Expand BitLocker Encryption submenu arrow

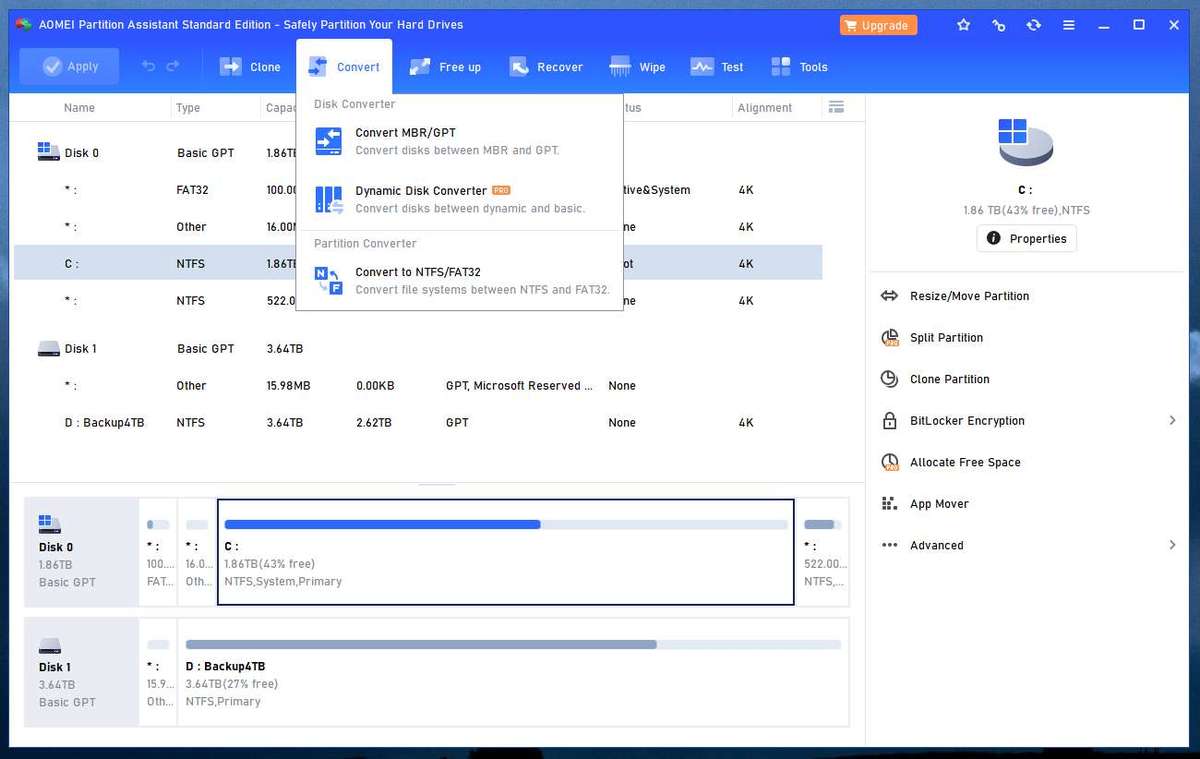click(x=1172, y=421)
